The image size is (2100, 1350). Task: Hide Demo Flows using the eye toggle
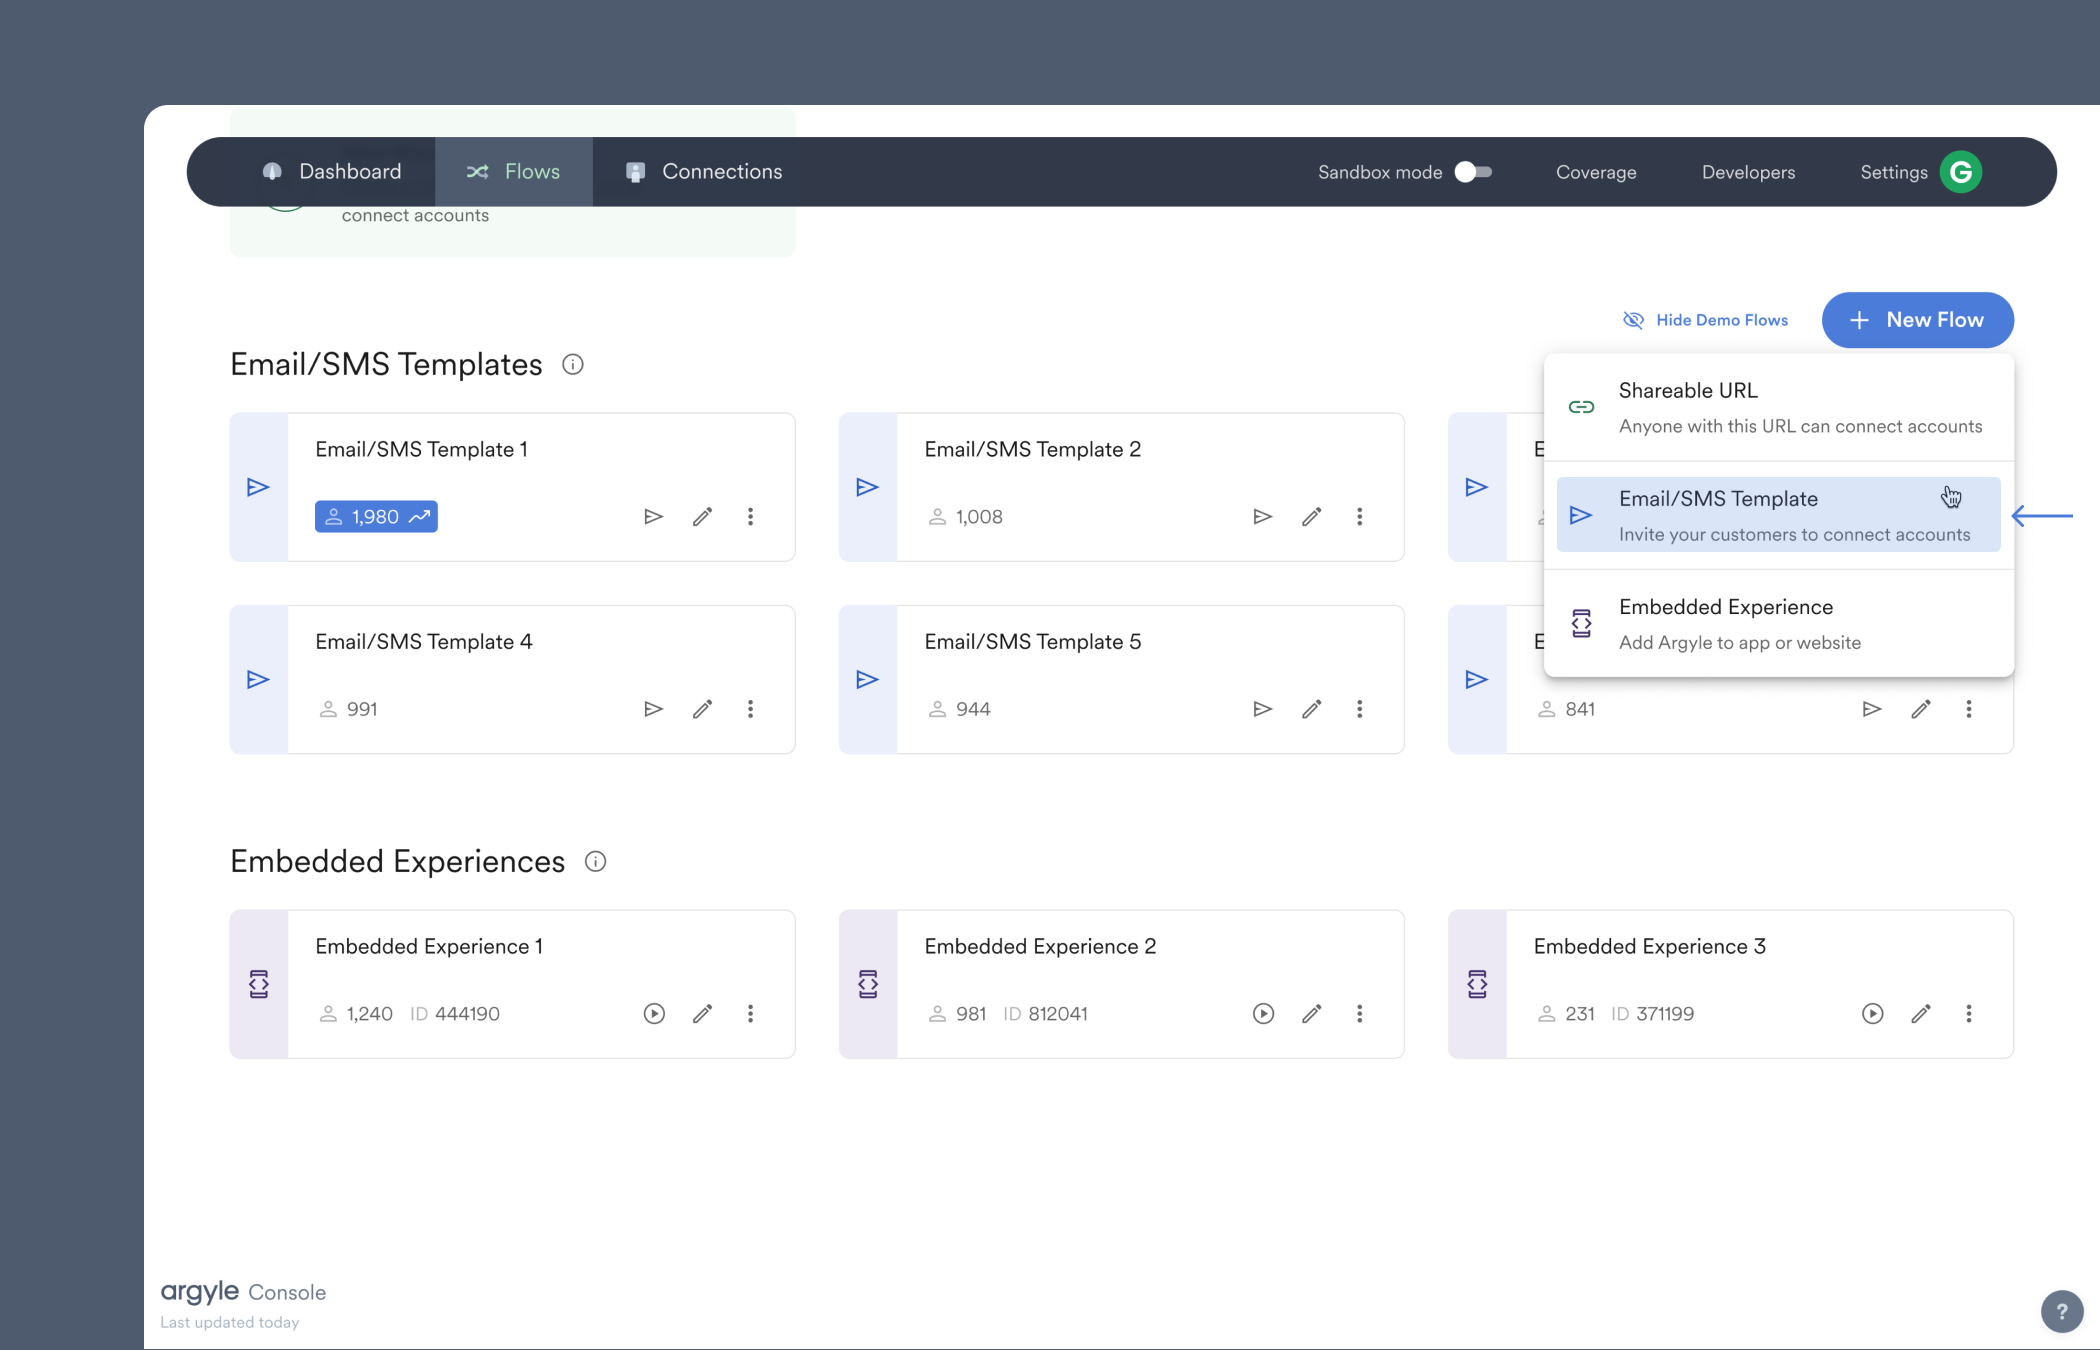(x=1634, y=319)
